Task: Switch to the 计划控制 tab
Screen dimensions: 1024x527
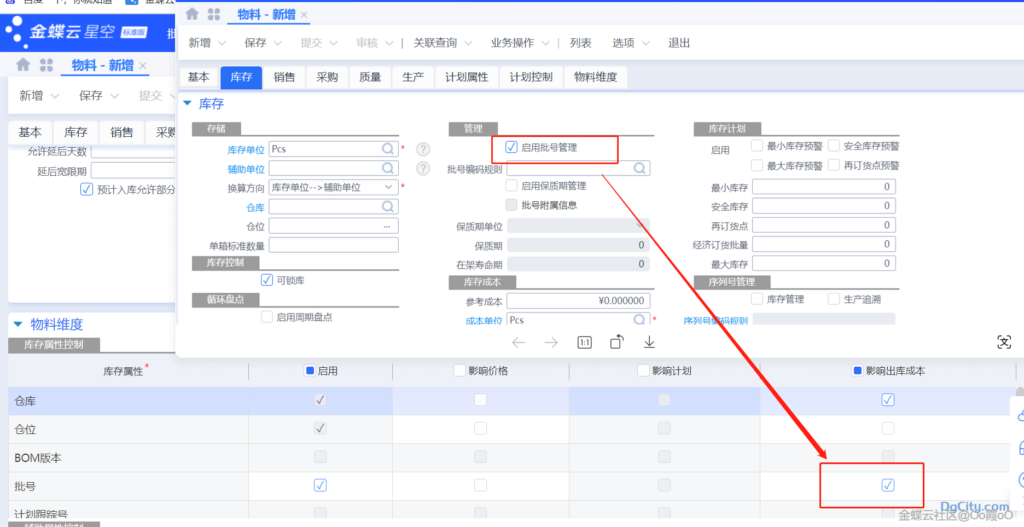Action: (530, 77)
